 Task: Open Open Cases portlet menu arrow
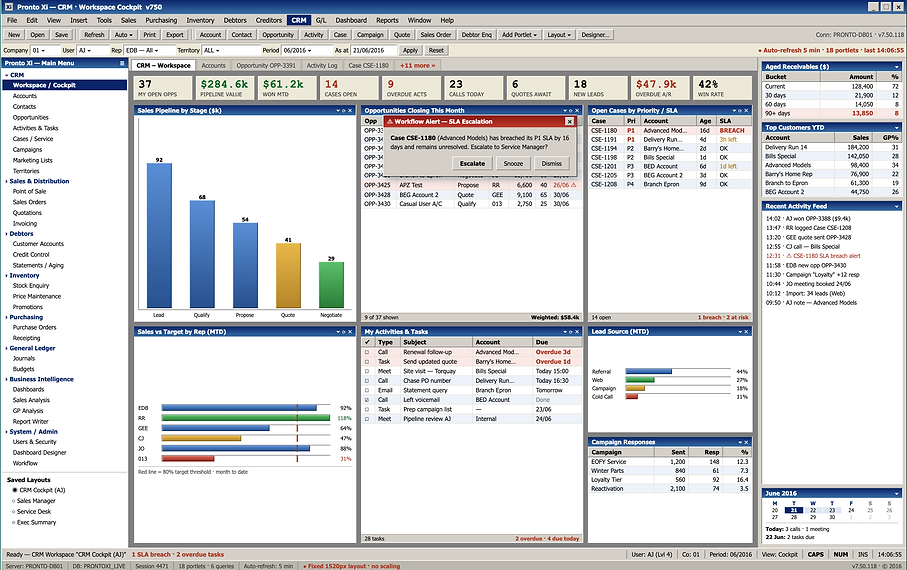[734, 111]
